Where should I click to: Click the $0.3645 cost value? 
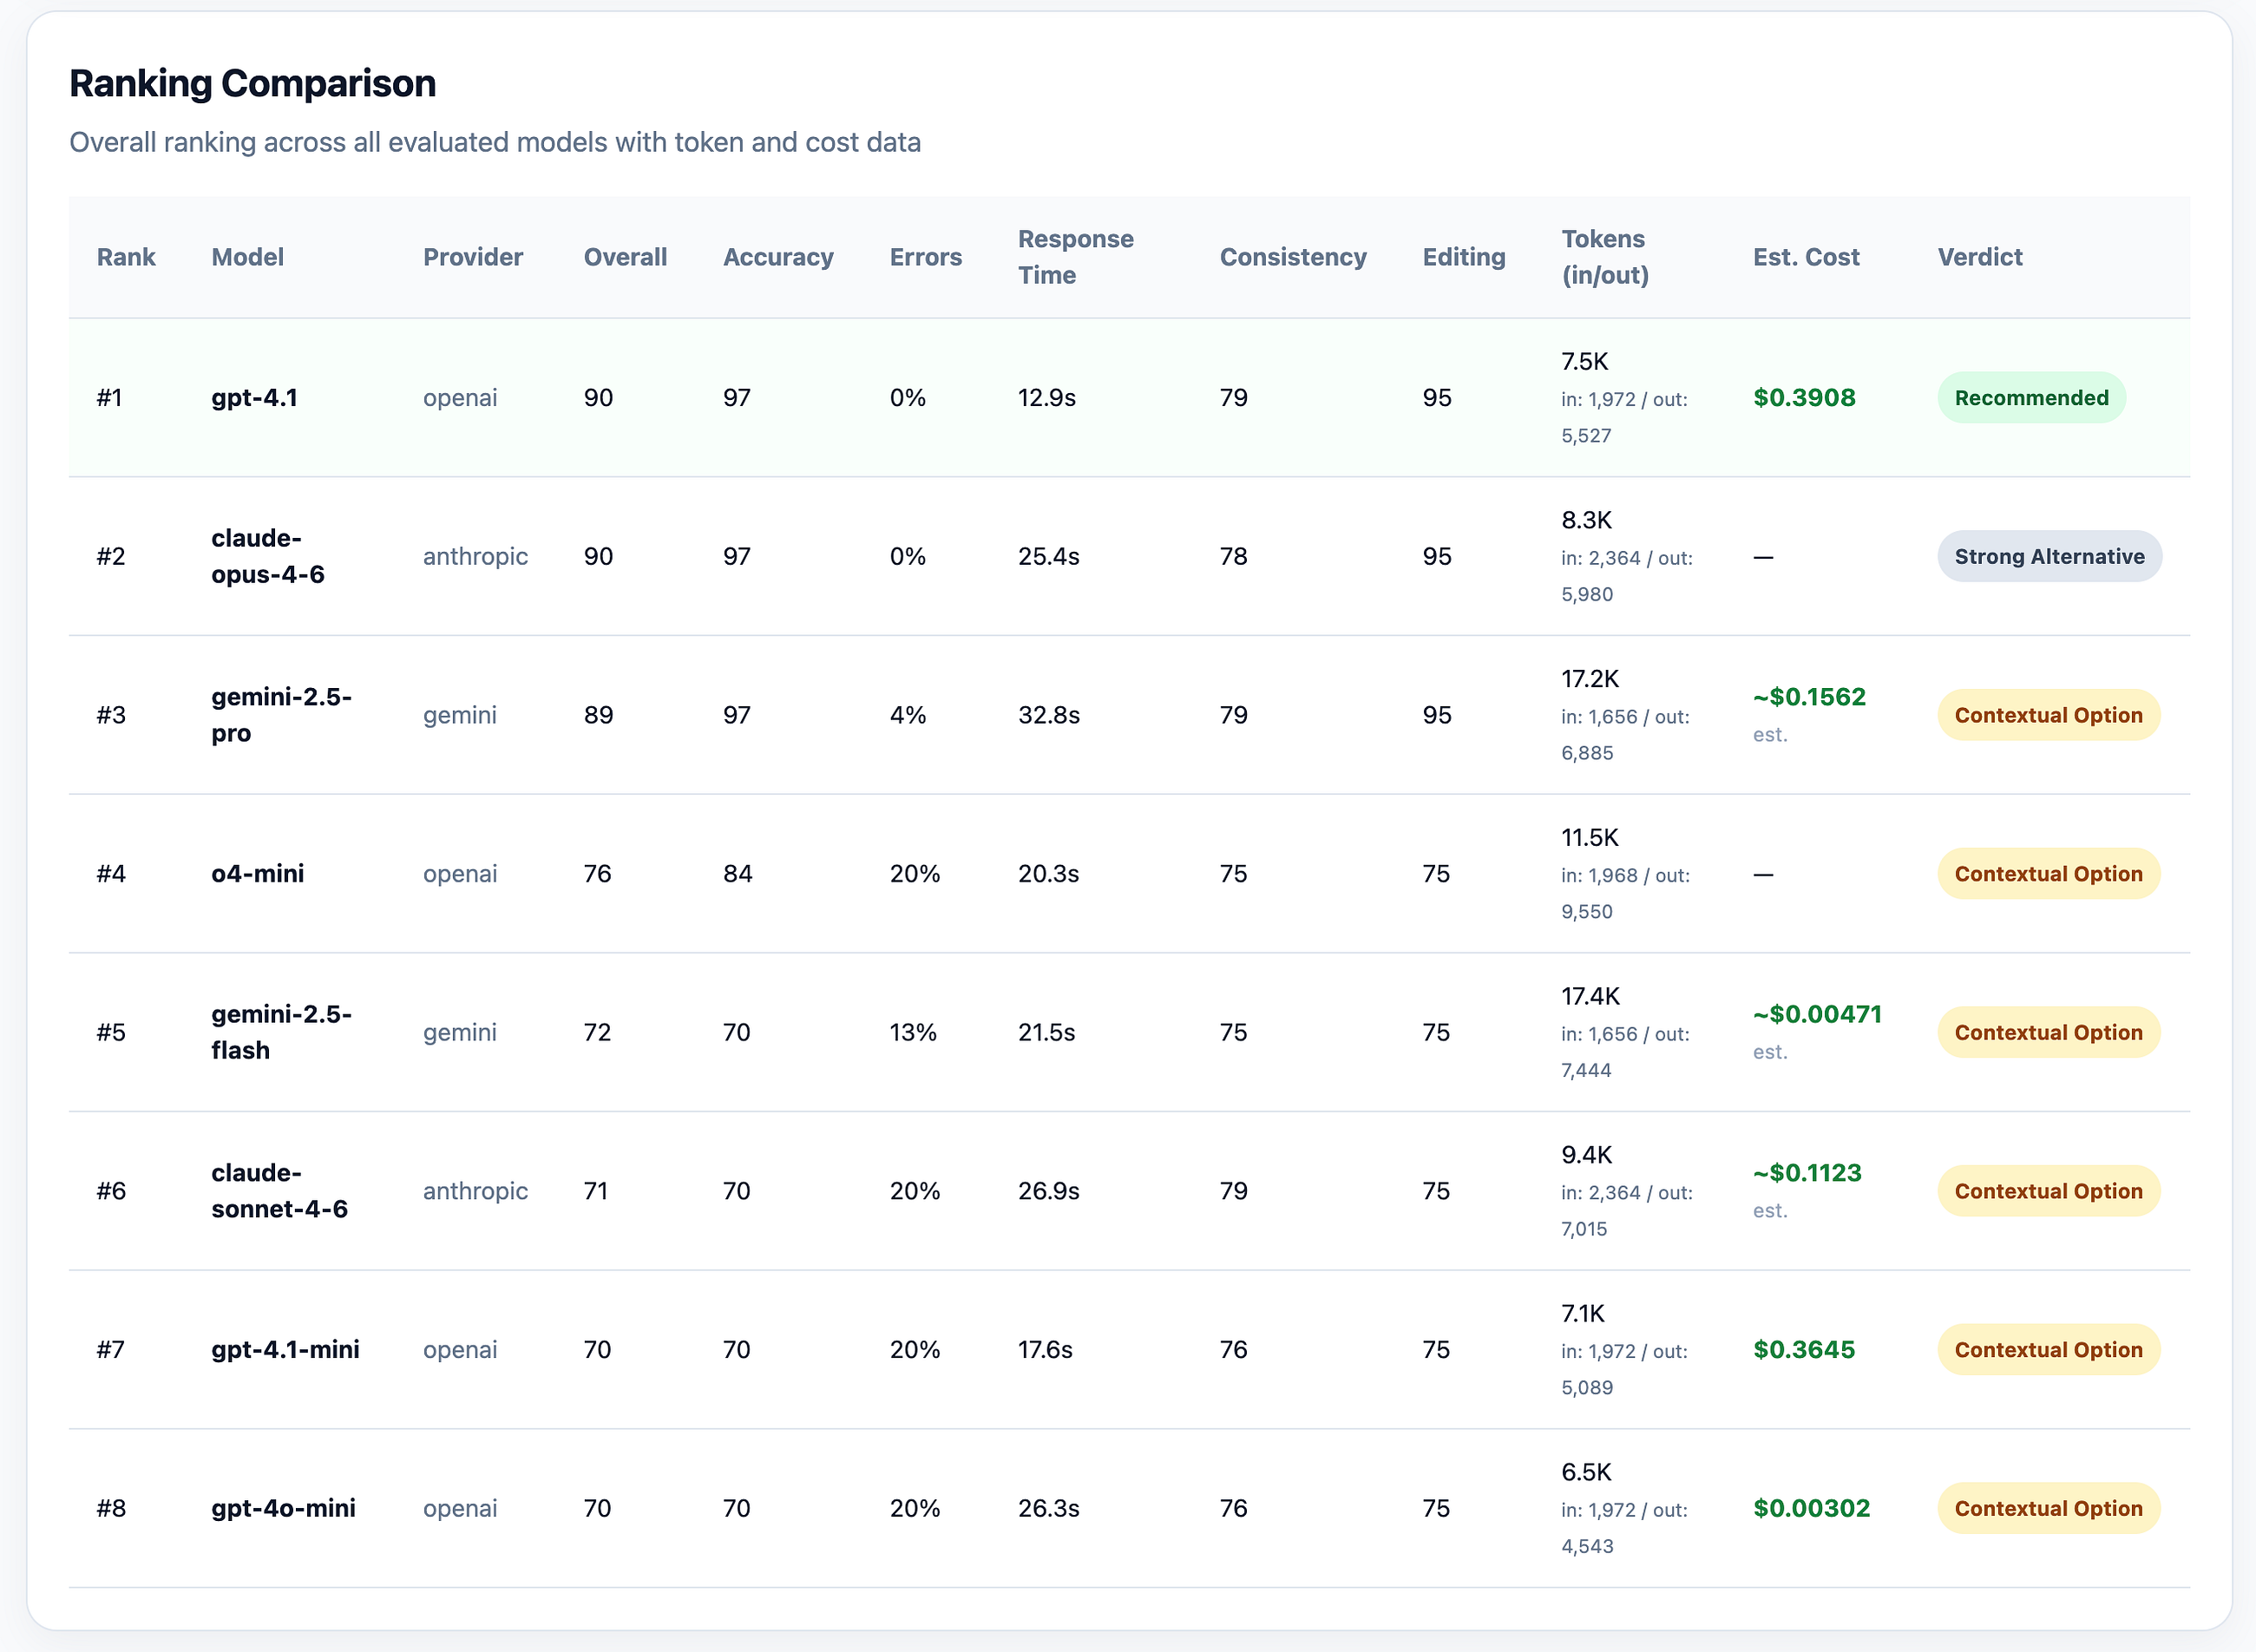[1804, 1350]
